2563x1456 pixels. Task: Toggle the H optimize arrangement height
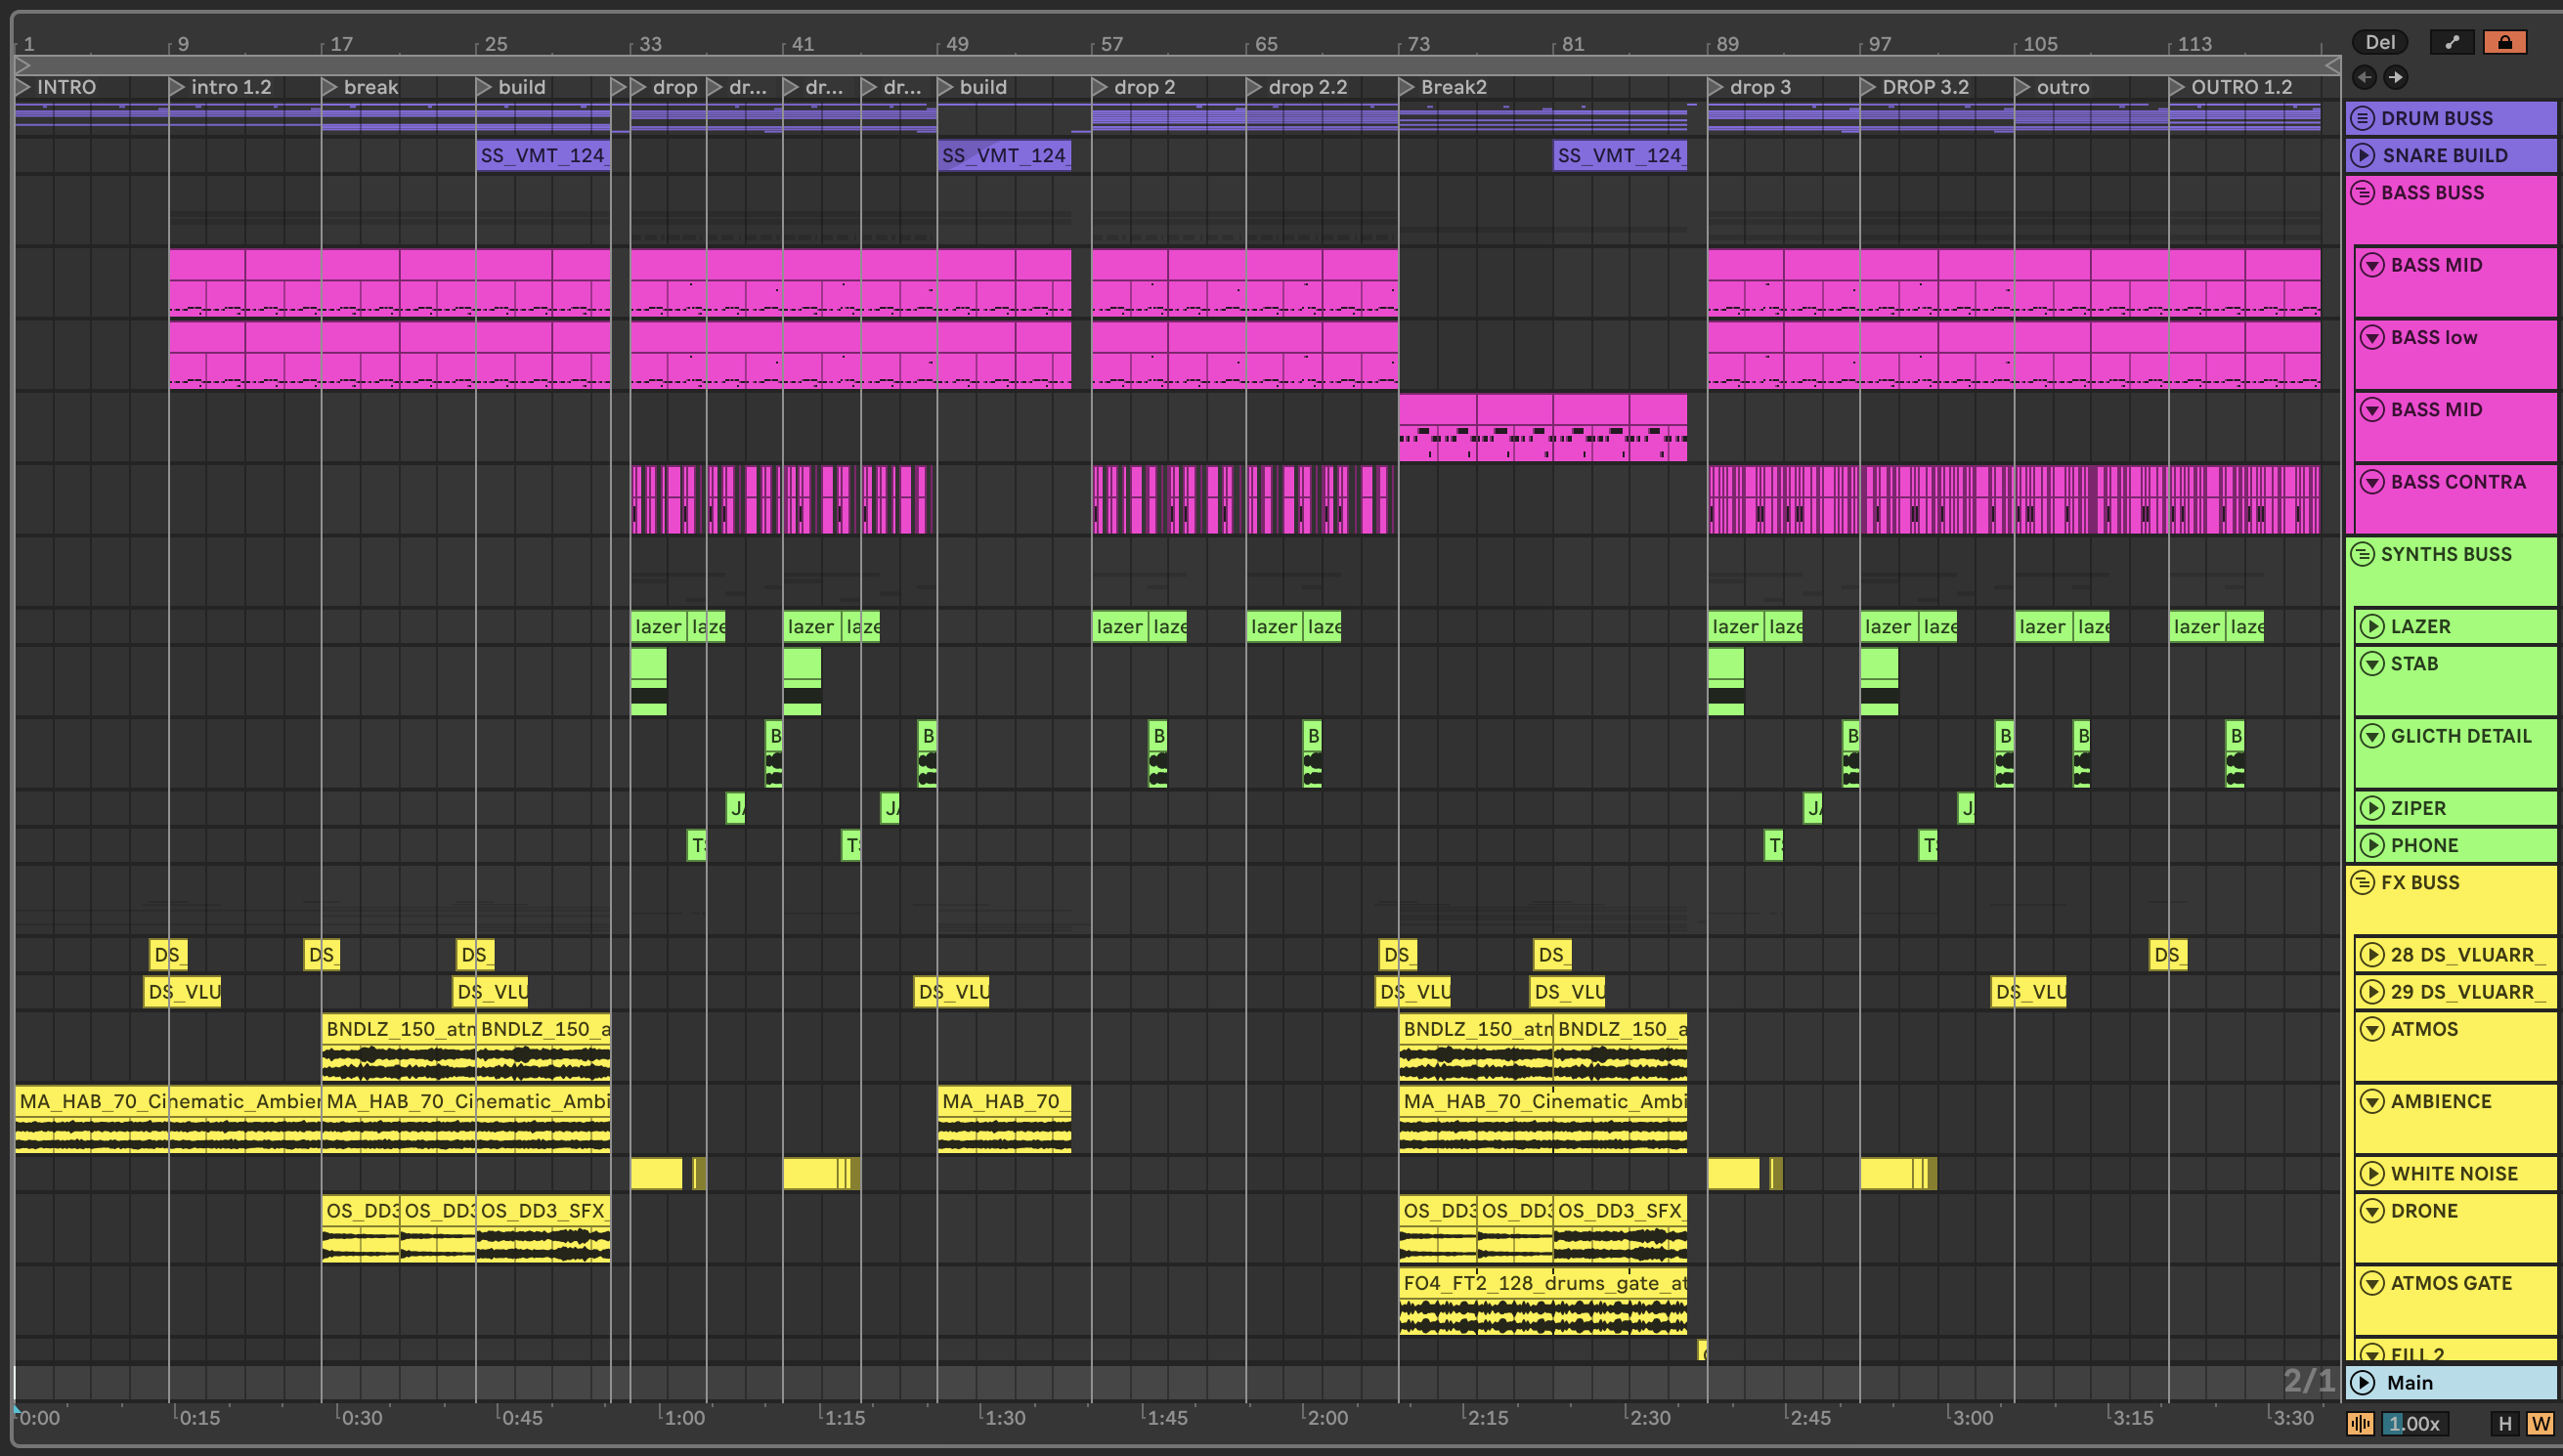click(x=2505, y=1424)
